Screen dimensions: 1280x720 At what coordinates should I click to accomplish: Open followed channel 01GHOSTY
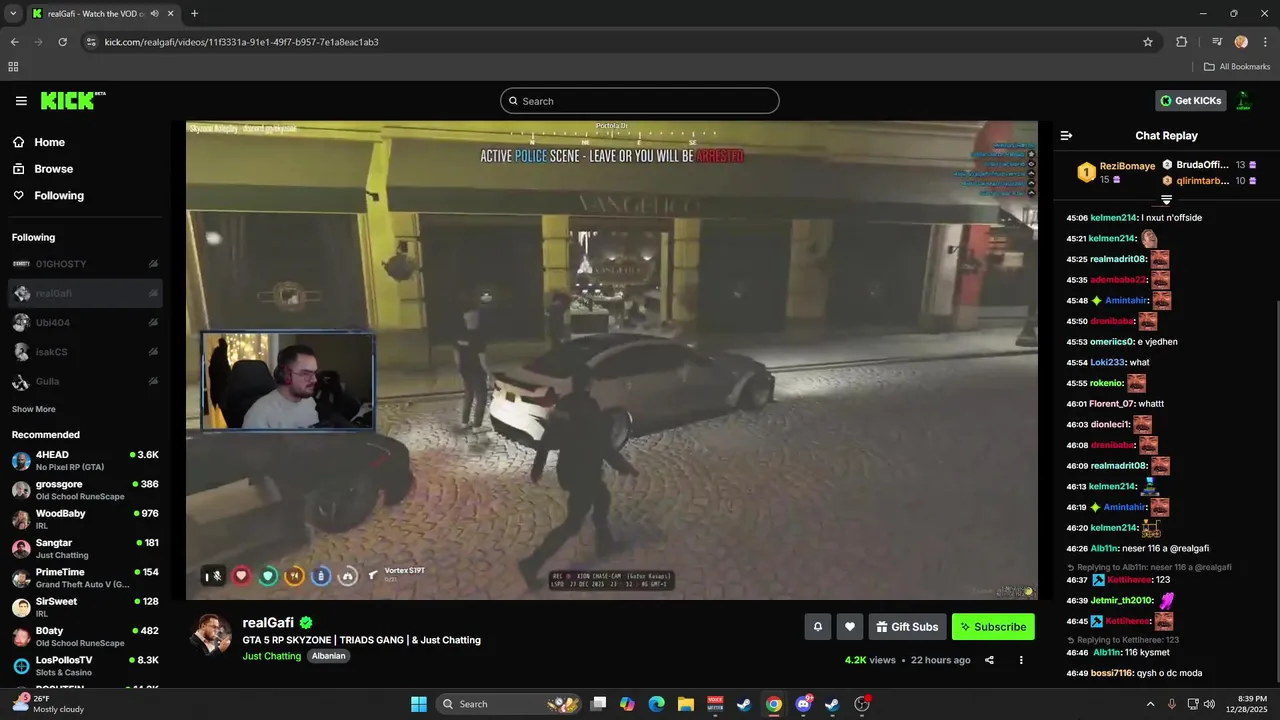[x=85, y=264]
